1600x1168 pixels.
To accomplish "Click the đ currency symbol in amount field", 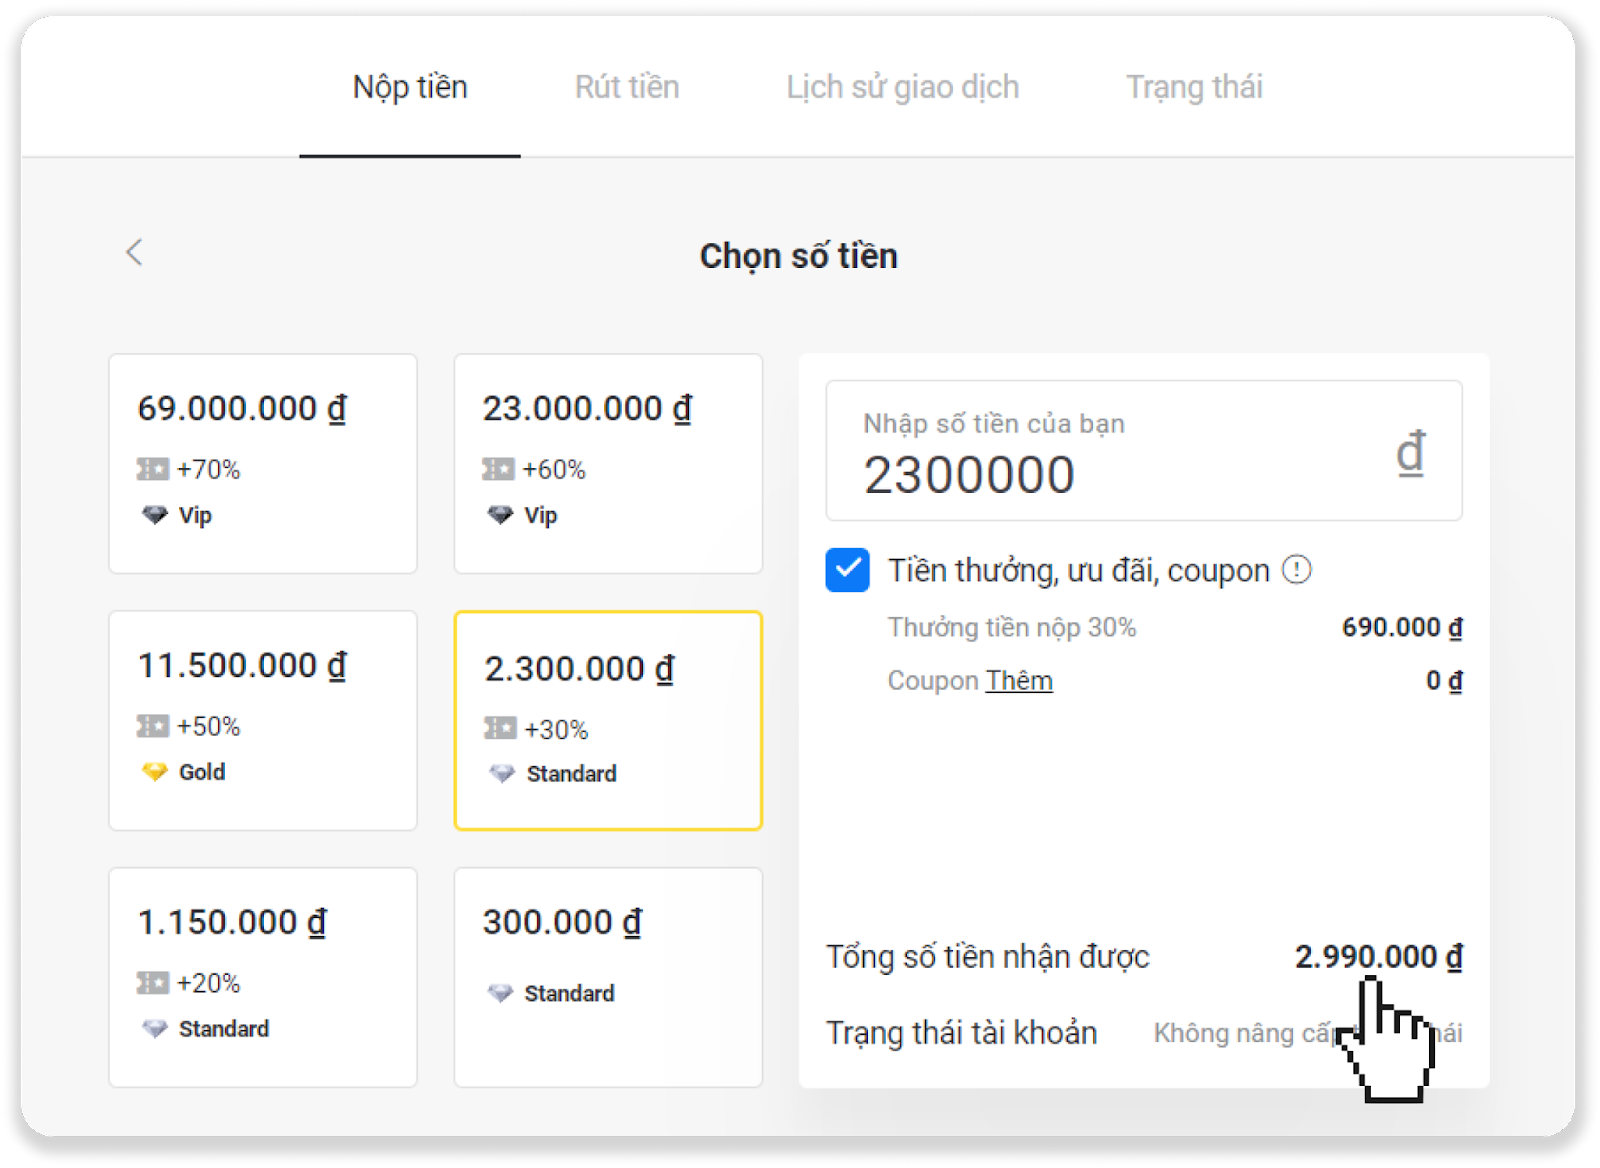I will click(x=1410, y=452).
